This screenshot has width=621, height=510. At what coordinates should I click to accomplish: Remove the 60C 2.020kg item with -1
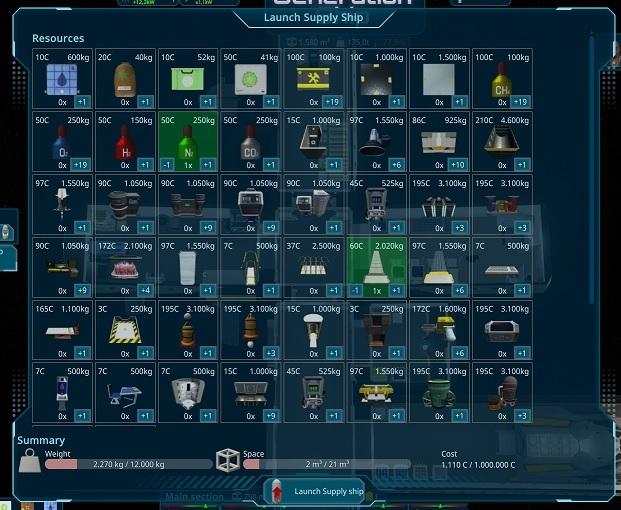pos(355,290)
